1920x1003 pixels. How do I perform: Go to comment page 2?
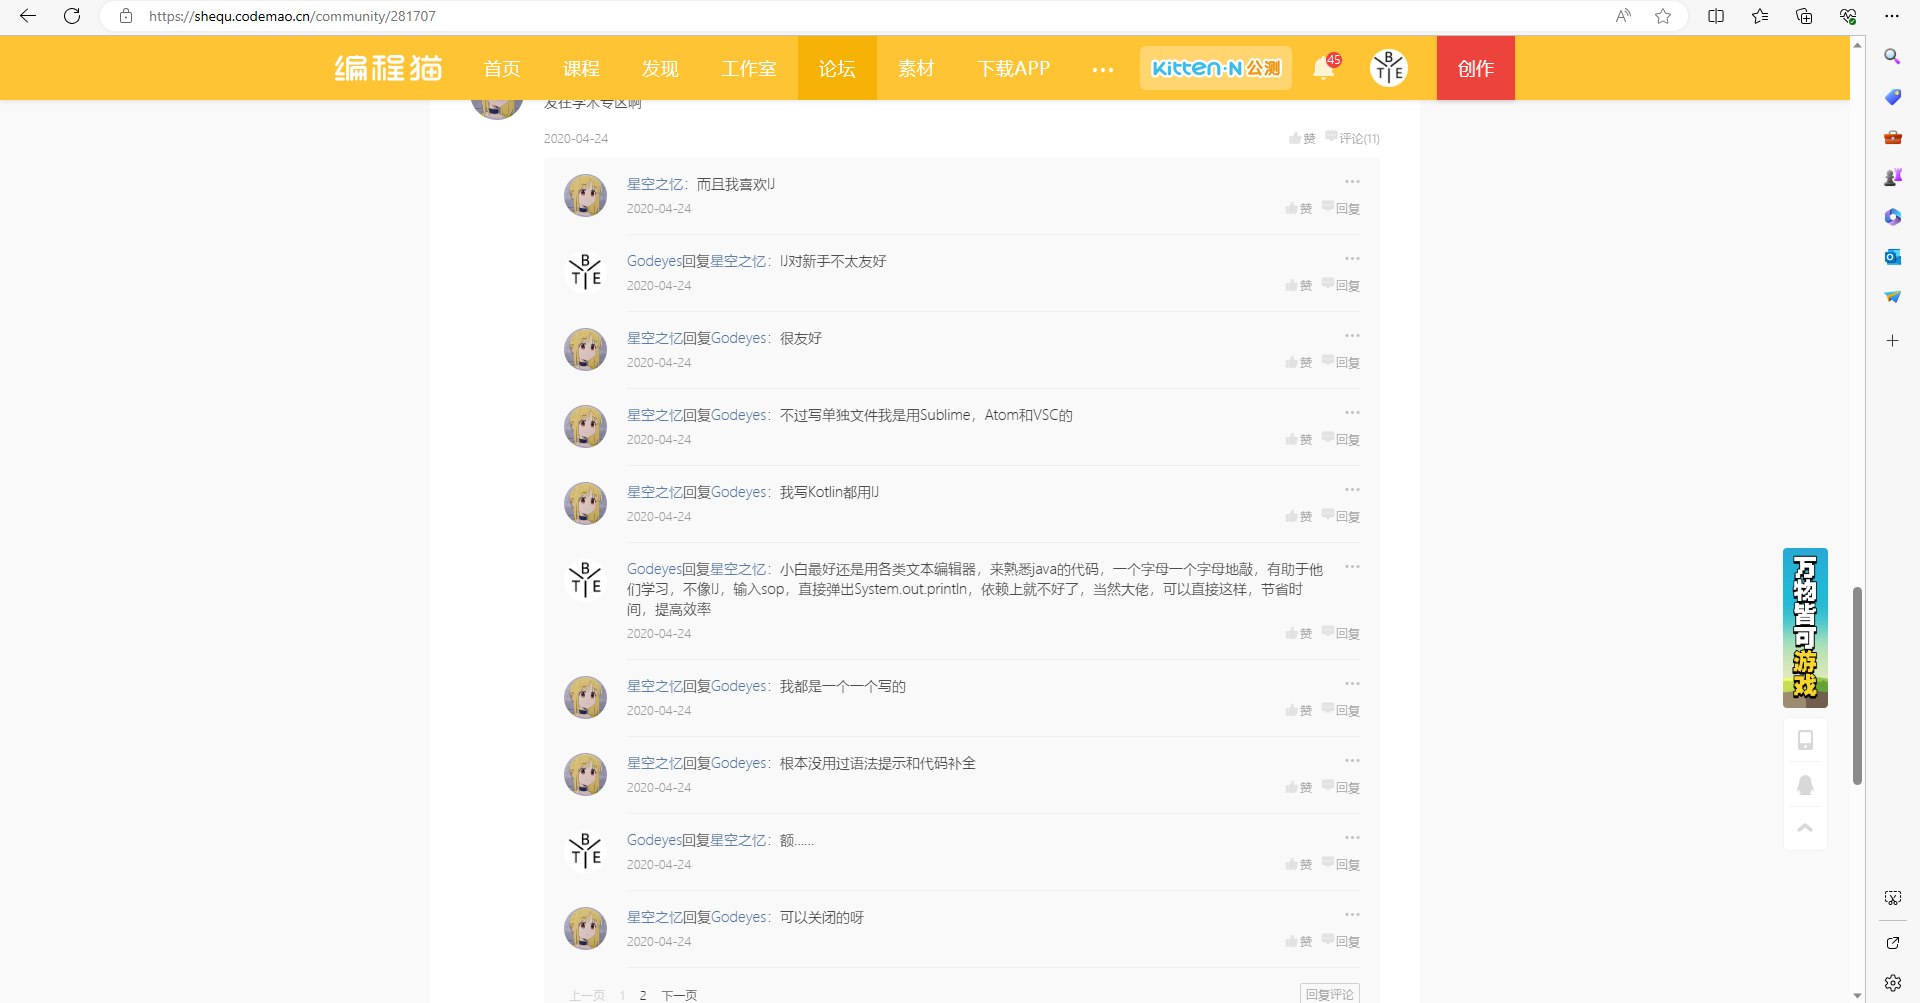tap(643, 995)
